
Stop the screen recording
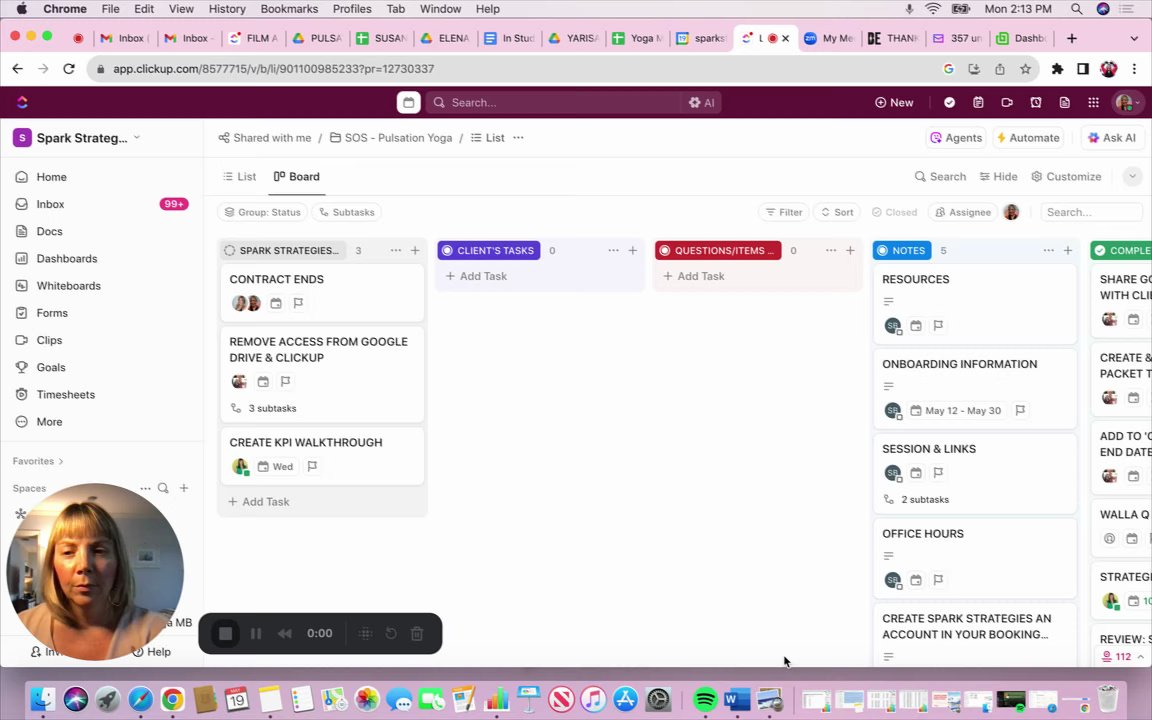coord(226,633)
